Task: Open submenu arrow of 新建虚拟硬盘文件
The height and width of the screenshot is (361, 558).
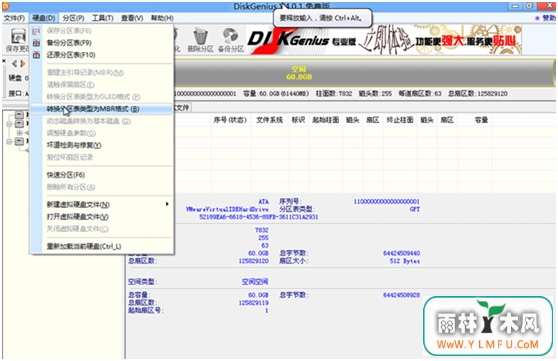Action: pyautogui.click(x=167, y=204)
